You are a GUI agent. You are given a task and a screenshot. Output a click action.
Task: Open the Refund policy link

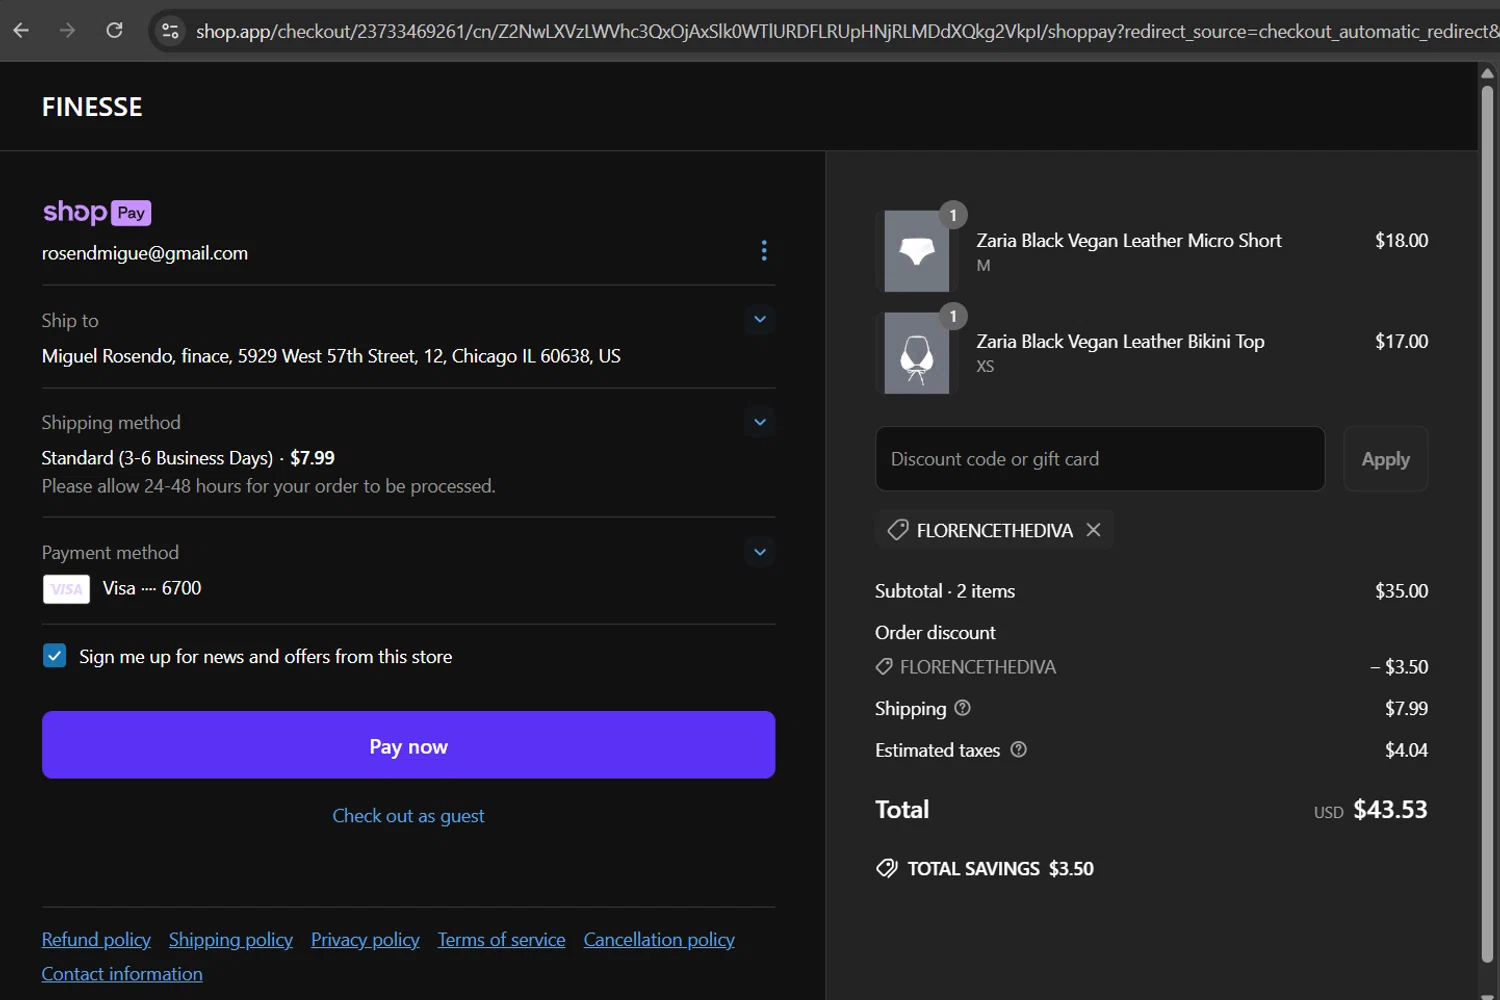click(x=96, y=940)
